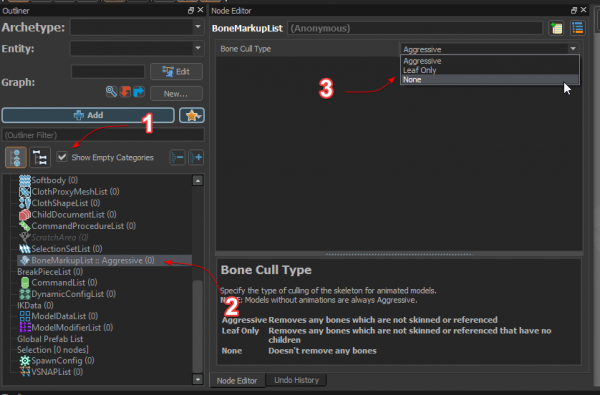This screenshot has height=395, width=600.
Task: Click the ScratchArea icon
Action: 25,237
